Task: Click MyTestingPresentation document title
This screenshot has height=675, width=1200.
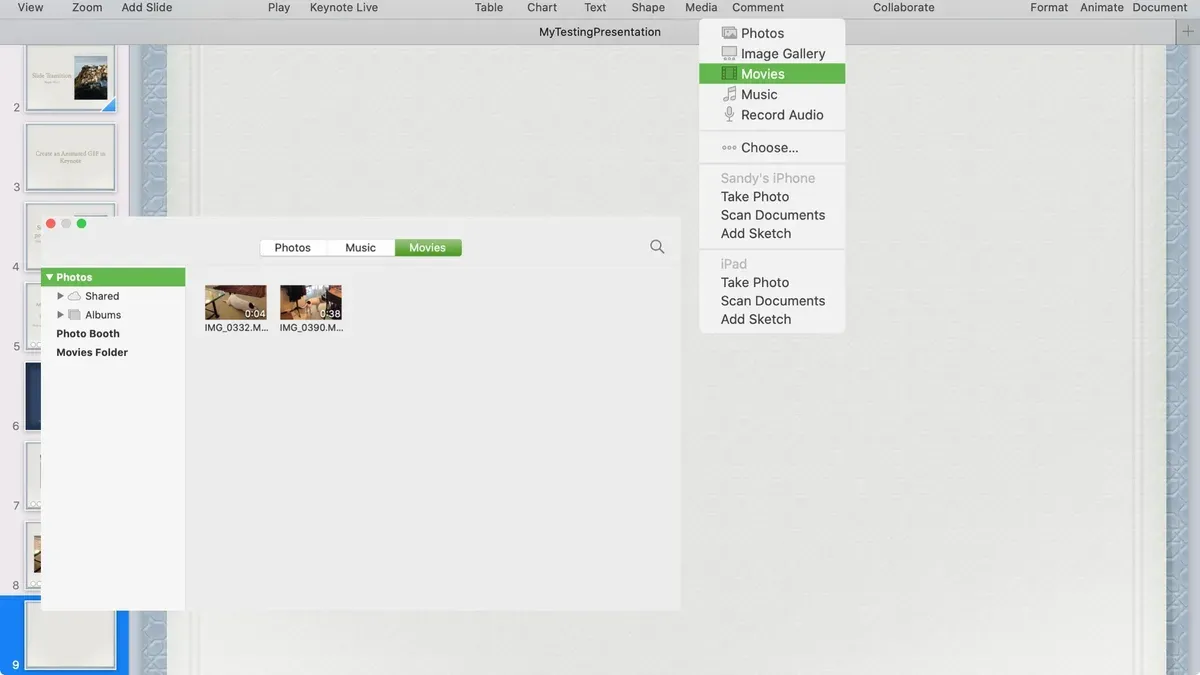Action: click(600, 32)
